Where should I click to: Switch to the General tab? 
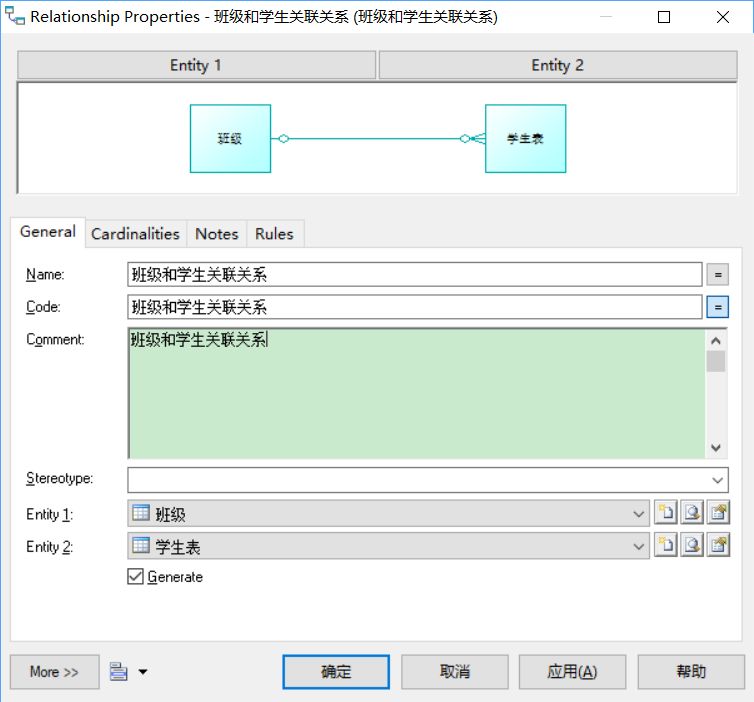[48, 232]
